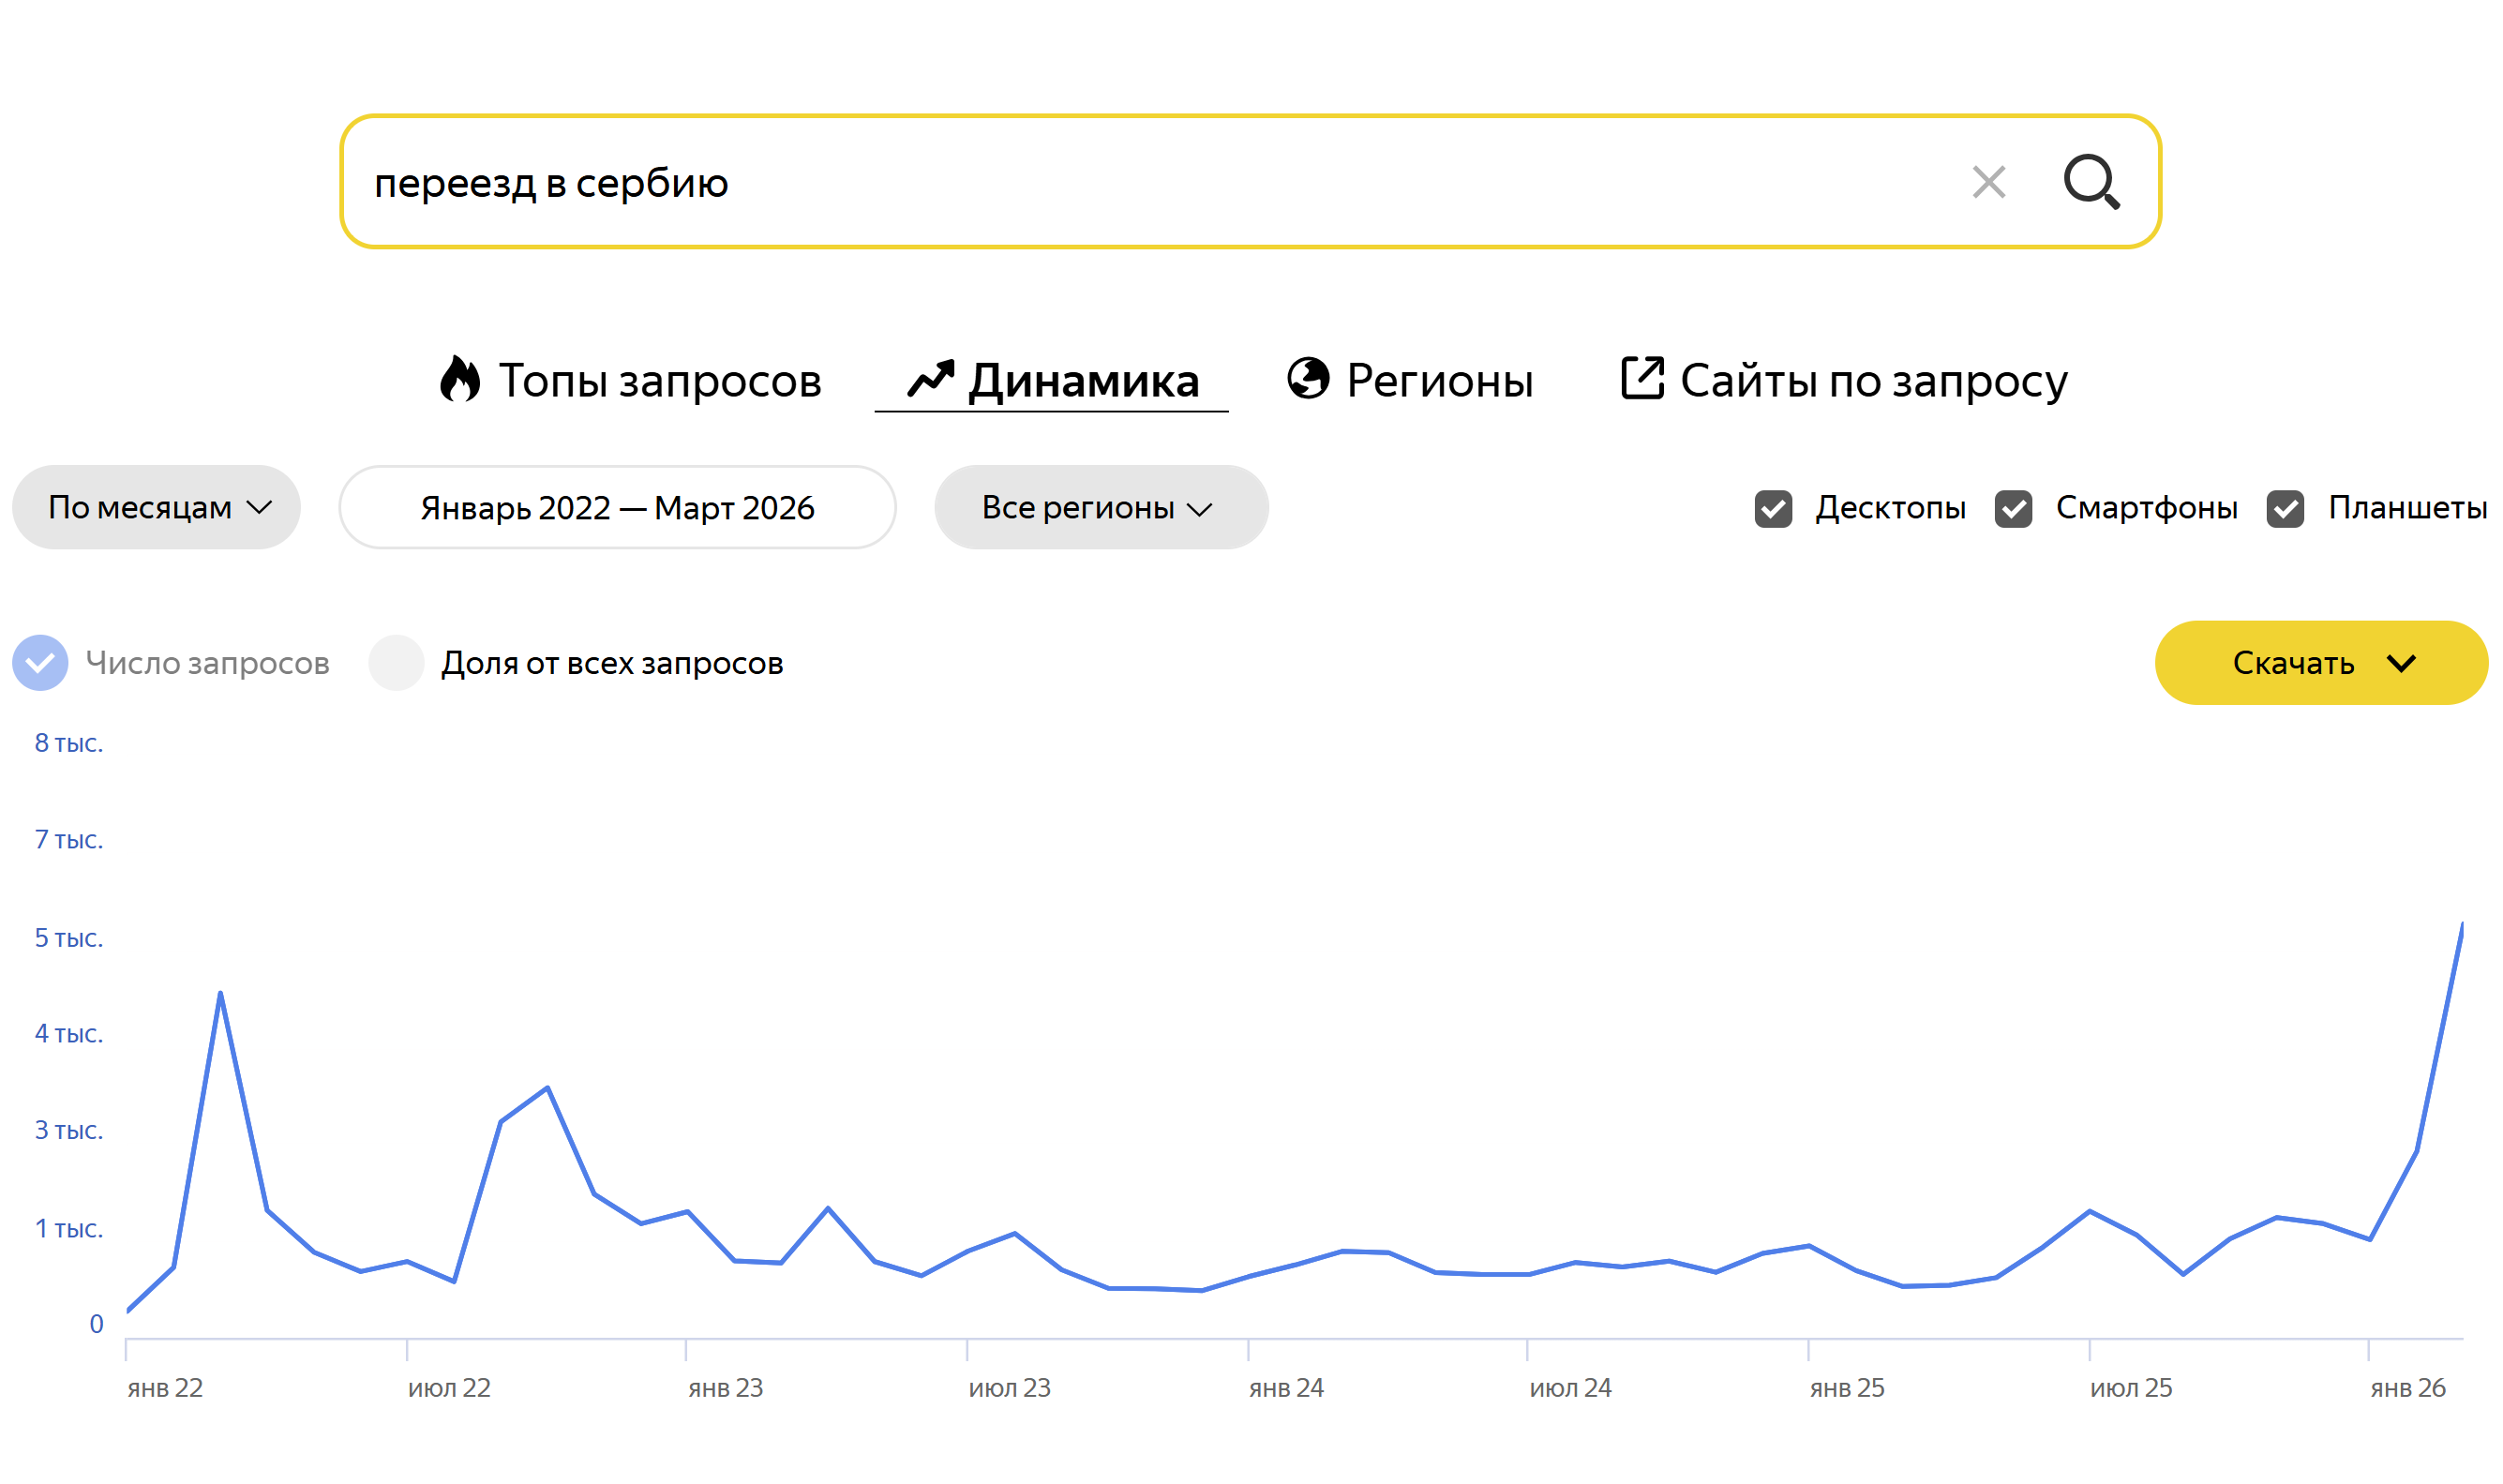Open the Сайты по запросу tab
This screenshot has height=1484, width=2503.
[x=1872, y=381]
